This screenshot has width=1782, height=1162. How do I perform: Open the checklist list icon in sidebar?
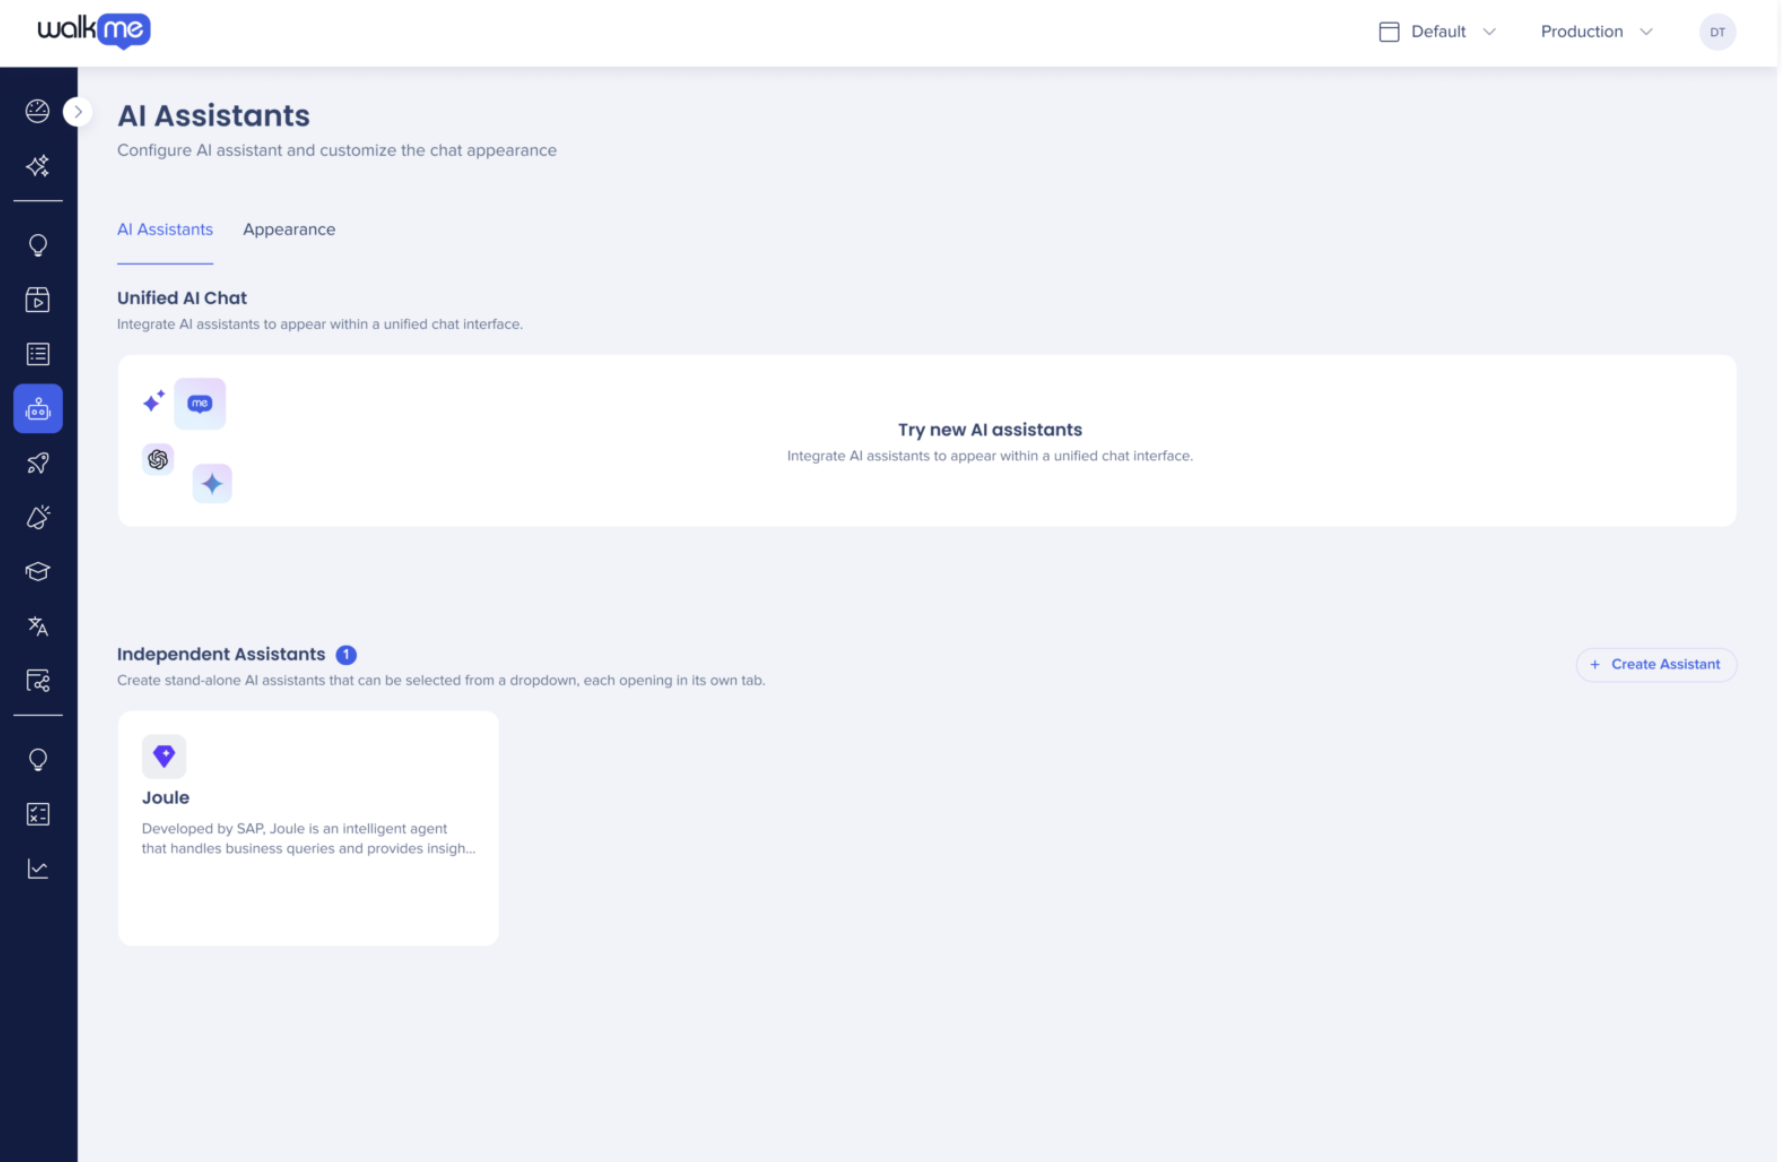point(38,354)
